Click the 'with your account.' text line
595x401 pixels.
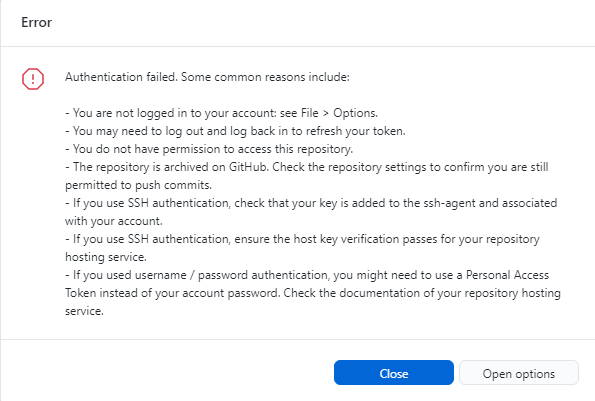coord(114,221)
